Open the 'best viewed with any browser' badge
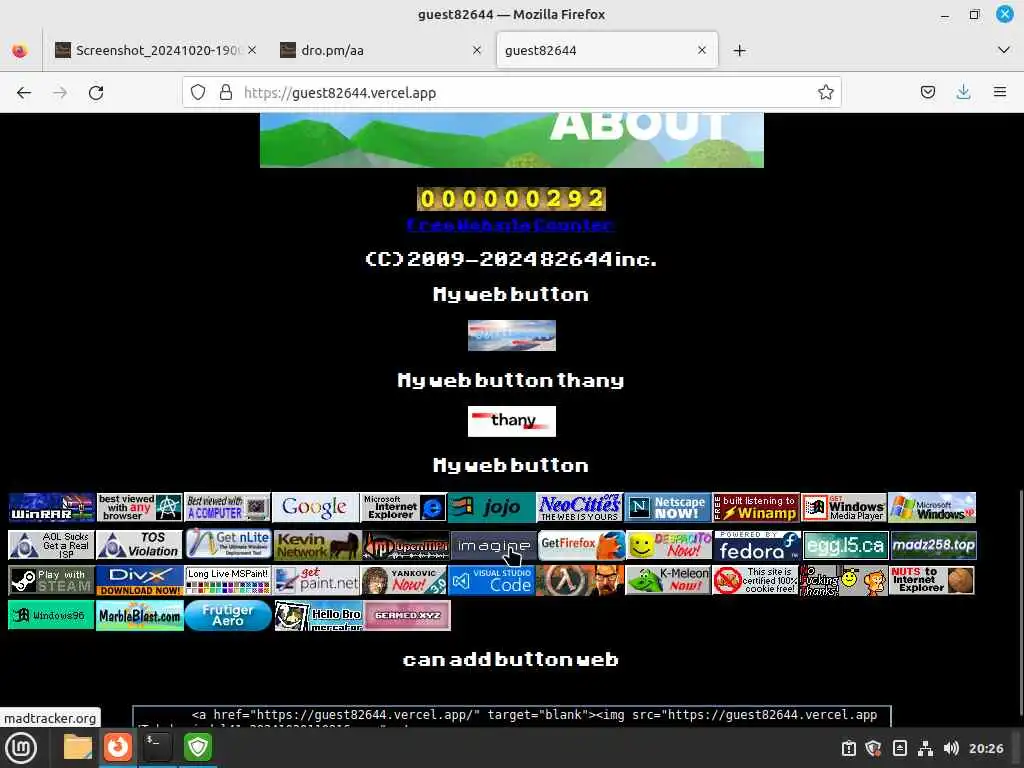 140,507
